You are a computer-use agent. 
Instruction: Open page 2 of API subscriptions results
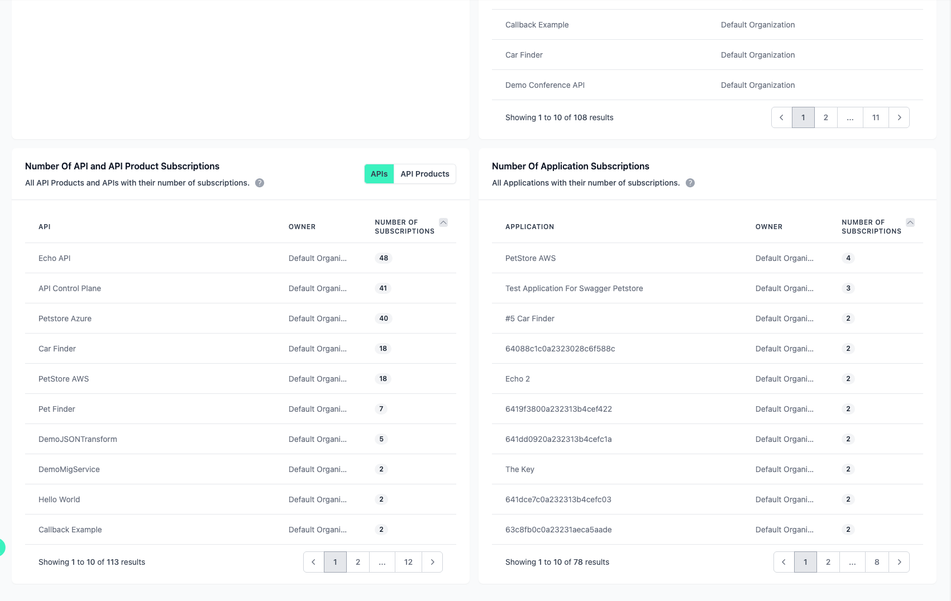coord(358,562)
